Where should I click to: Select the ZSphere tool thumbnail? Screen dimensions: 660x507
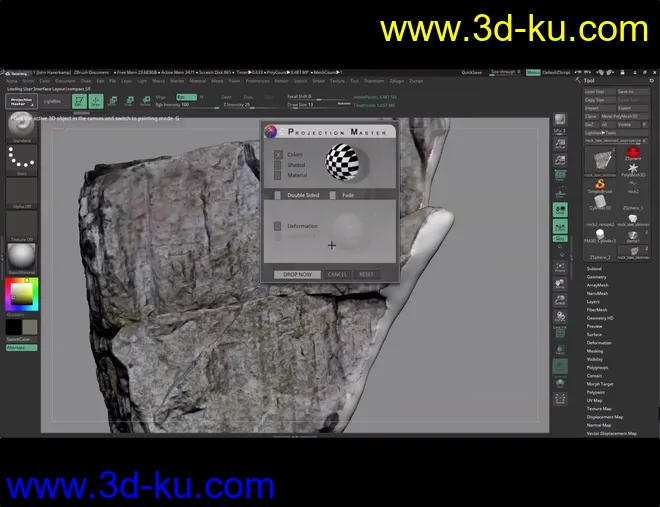pos(633,153)
